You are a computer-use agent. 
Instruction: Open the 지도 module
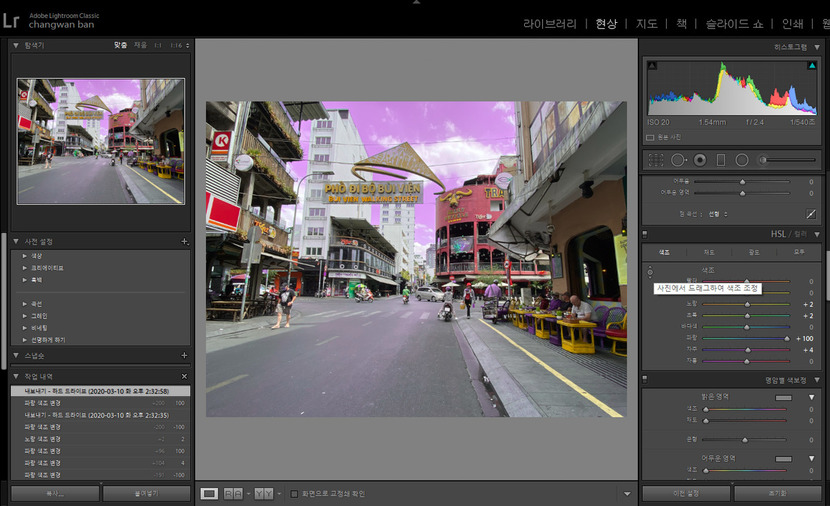pyautogui.click(x=646, y=23)
